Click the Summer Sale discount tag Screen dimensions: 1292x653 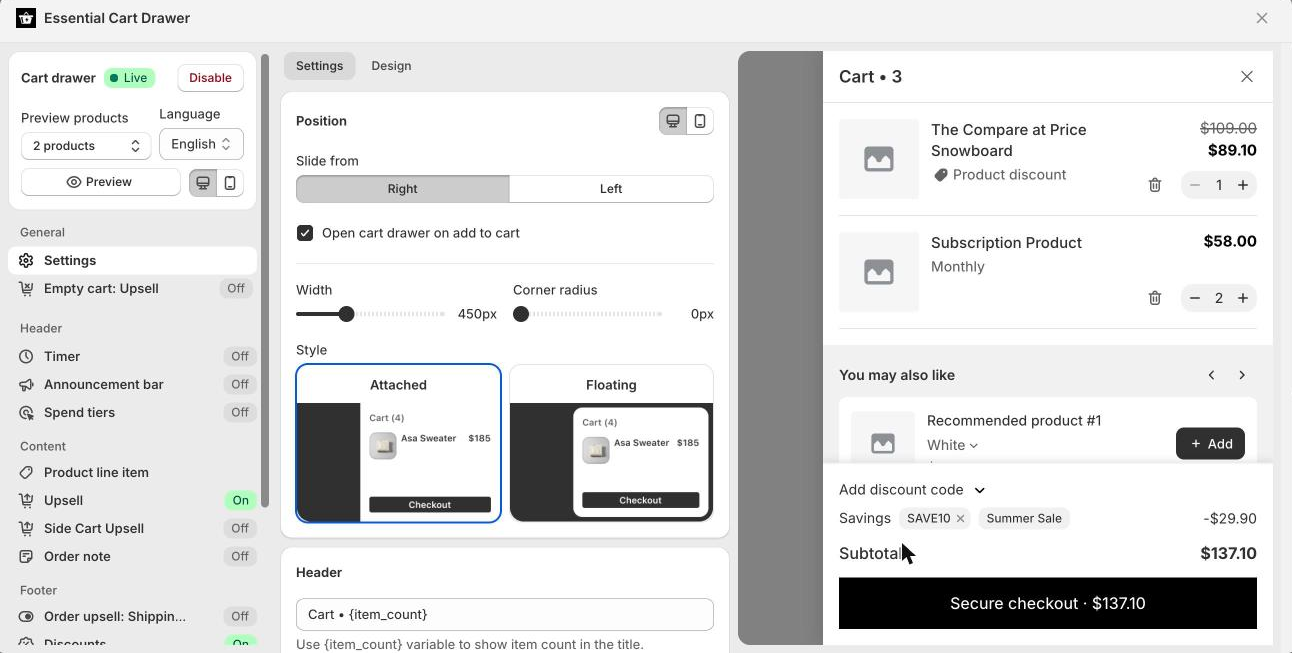coord(1024,518)
